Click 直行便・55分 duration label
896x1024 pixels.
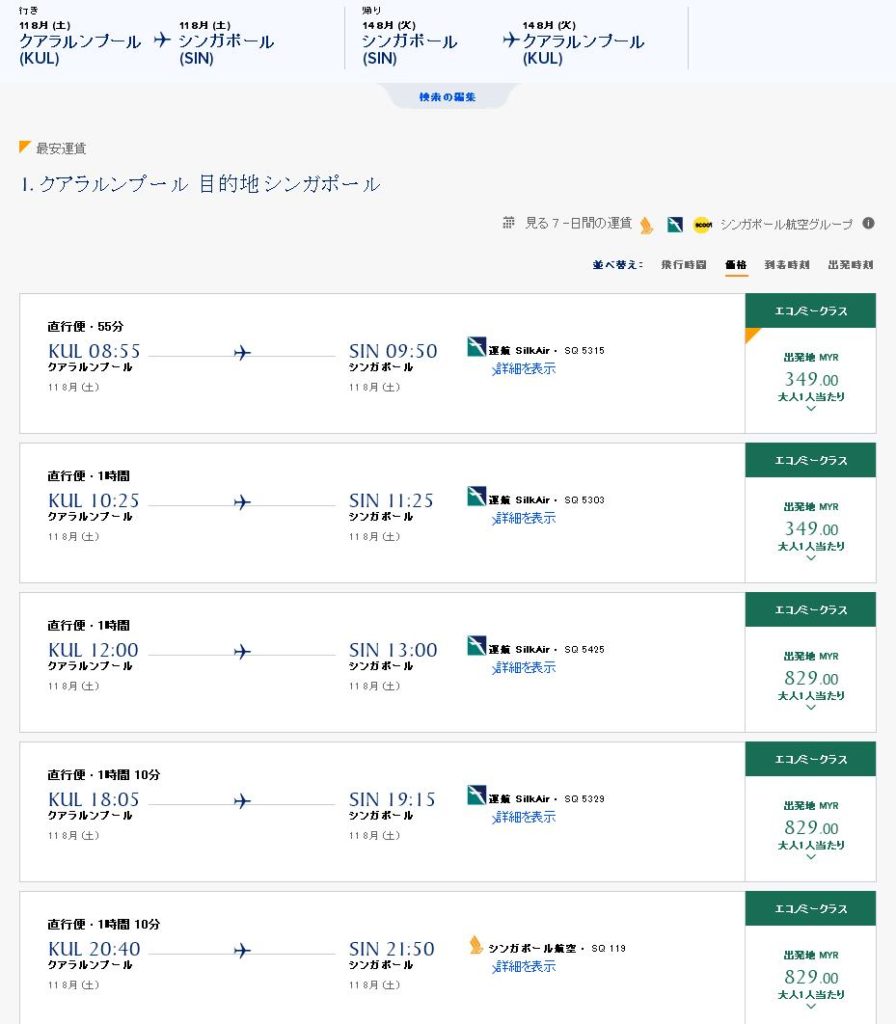click(x=86, y=326)
